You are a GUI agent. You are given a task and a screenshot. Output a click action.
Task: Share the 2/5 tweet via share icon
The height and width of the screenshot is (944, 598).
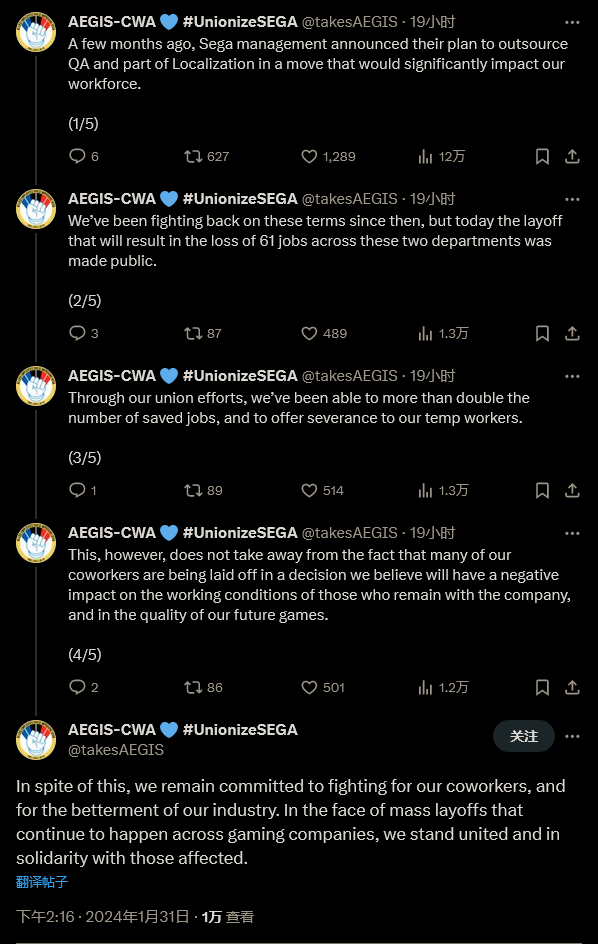pyautogui.click(x=572, y=334)
